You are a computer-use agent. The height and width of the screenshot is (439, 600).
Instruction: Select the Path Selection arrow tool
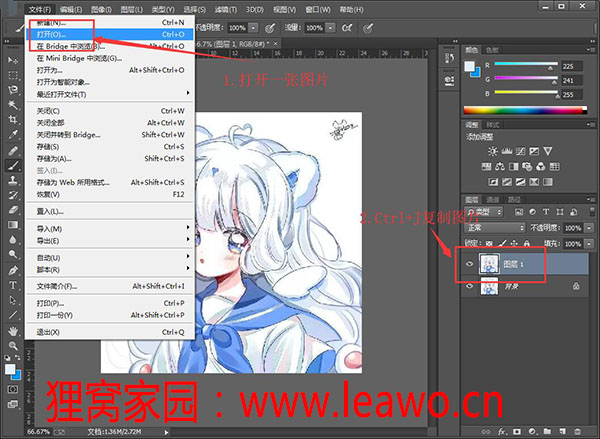(13, 300)
